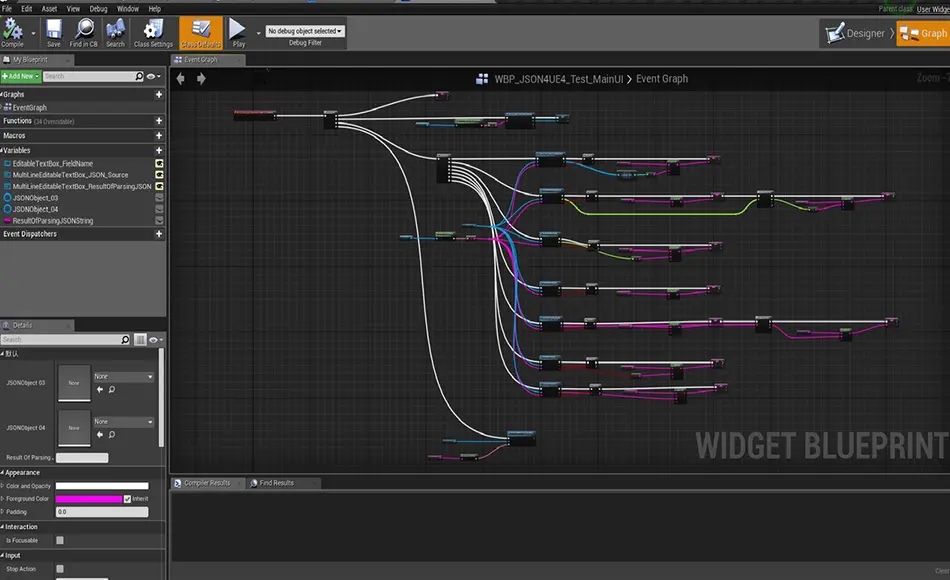Viewport: 950px width, 580px height.
Task: Click the Find in CB icon
Action: pyautogui.click(x=84, y=30)
